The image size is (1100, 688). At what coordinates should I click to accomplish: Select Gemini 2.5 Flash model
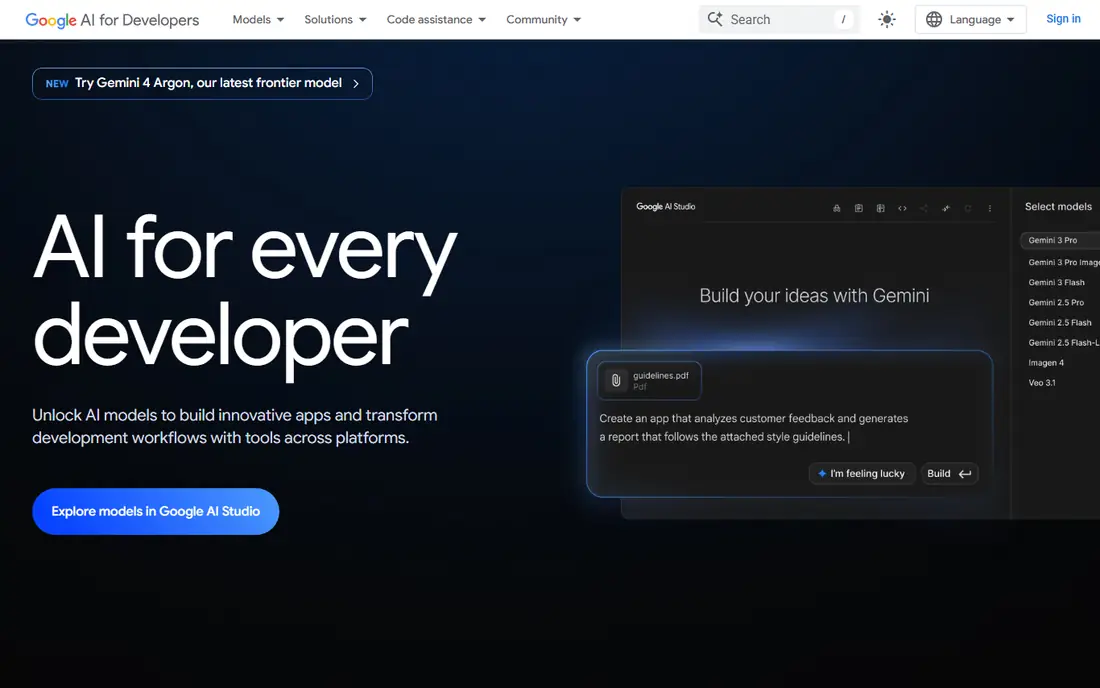[1059, 323]
